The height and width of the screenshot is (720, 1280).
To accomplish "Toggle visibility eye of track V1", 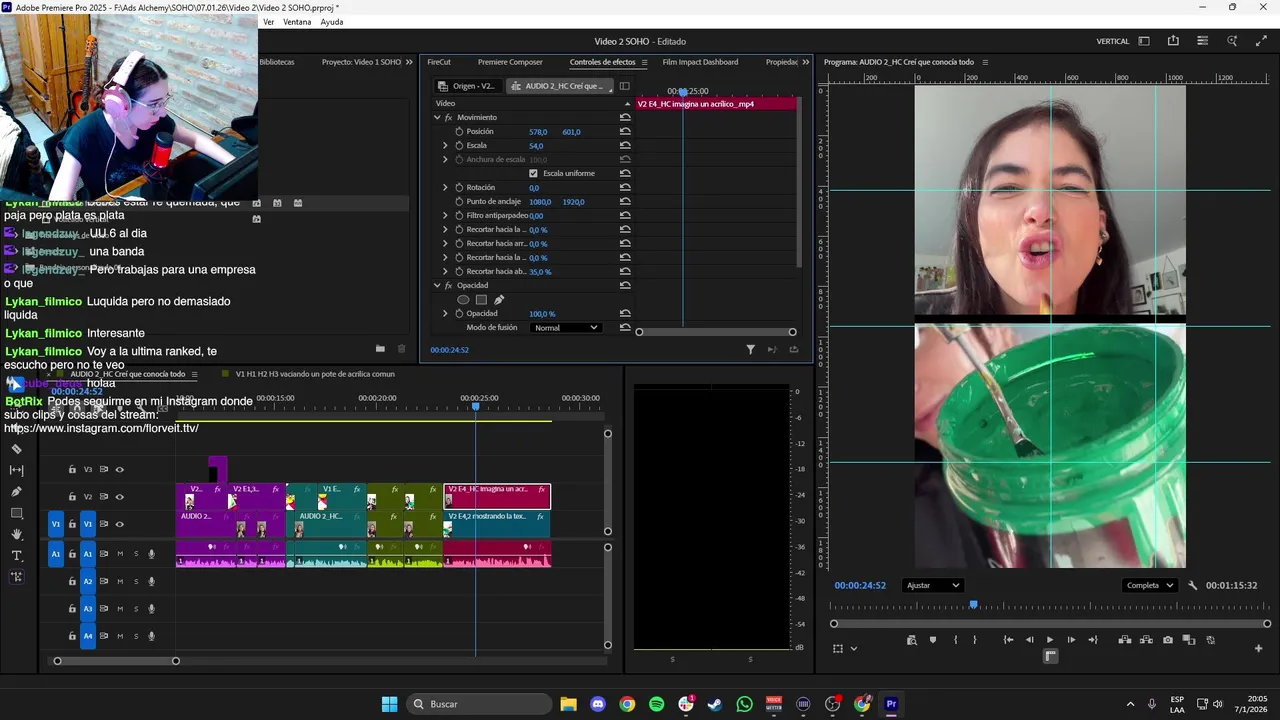I will [x=119, y=524].
